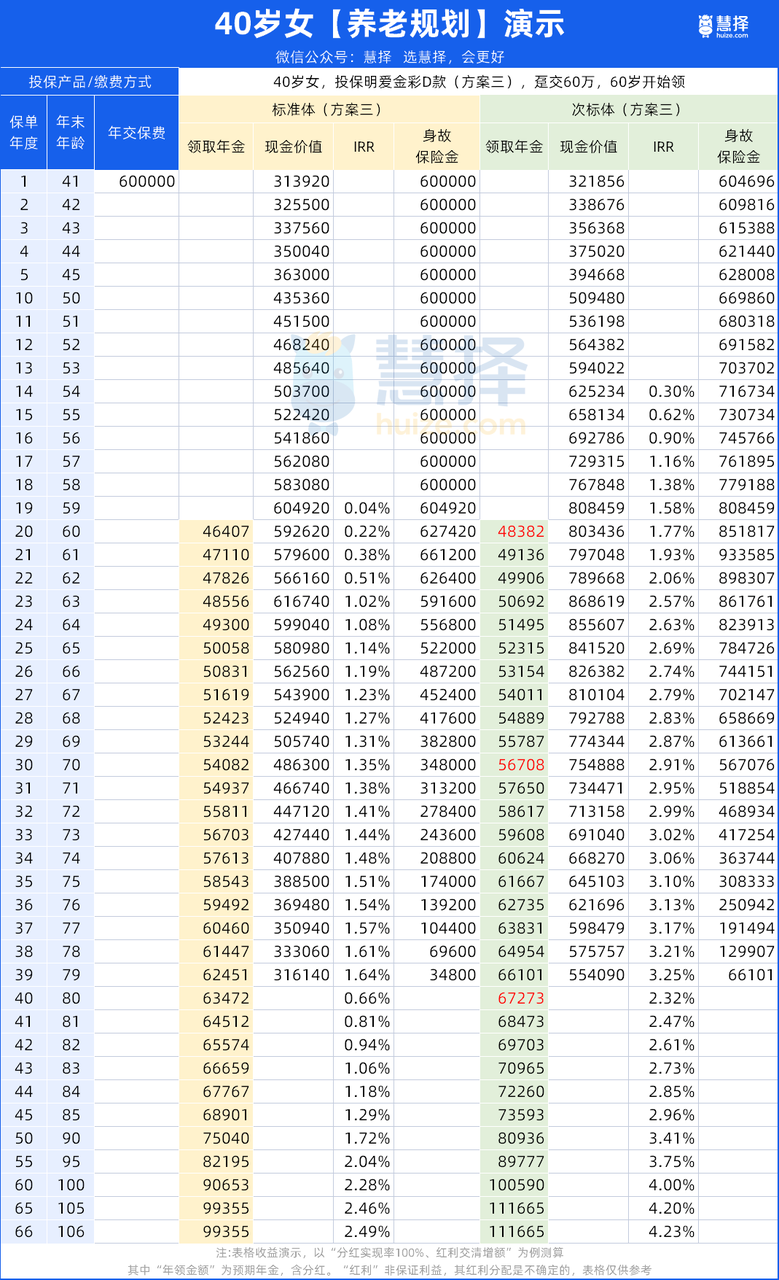779x1280 pixels.
Task: Click the cell 851817
Action: pyautogui.click(x=746, y=532)
